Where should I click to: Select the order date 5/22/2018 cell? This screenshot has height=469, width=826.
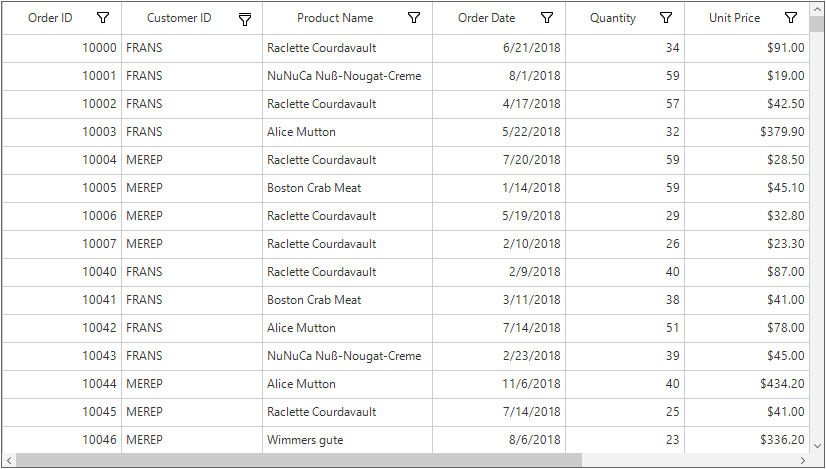coord(499,132)
